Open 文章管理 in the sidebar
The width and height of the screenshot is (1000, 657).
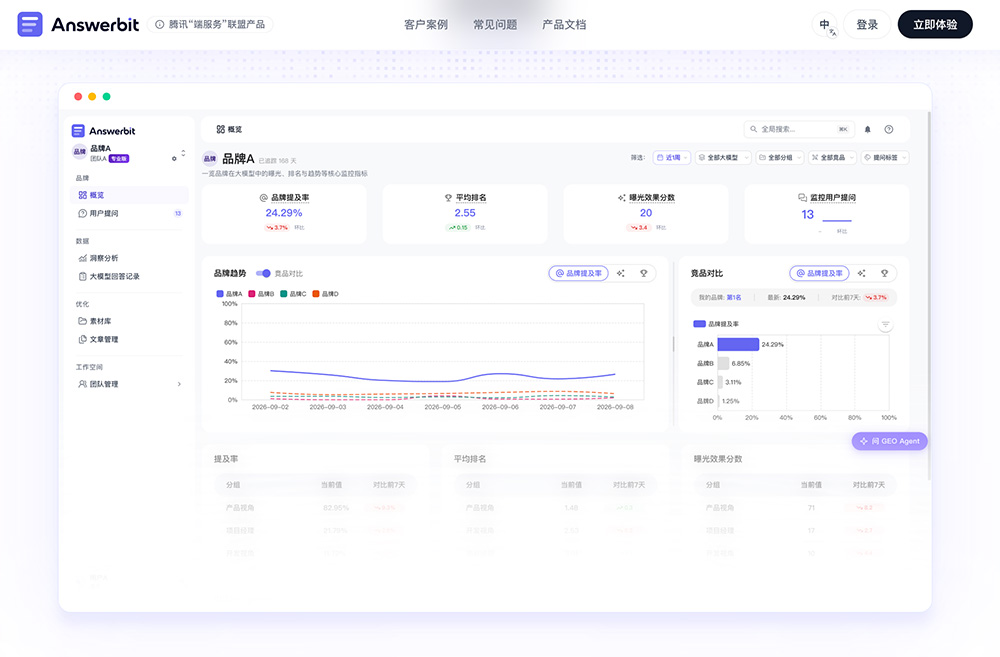[130, 339]
